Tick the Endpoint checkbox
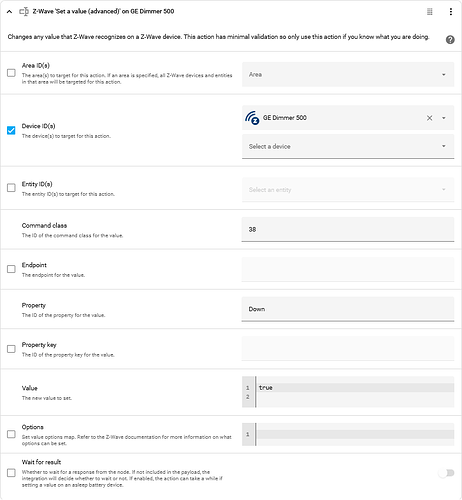 11,269
